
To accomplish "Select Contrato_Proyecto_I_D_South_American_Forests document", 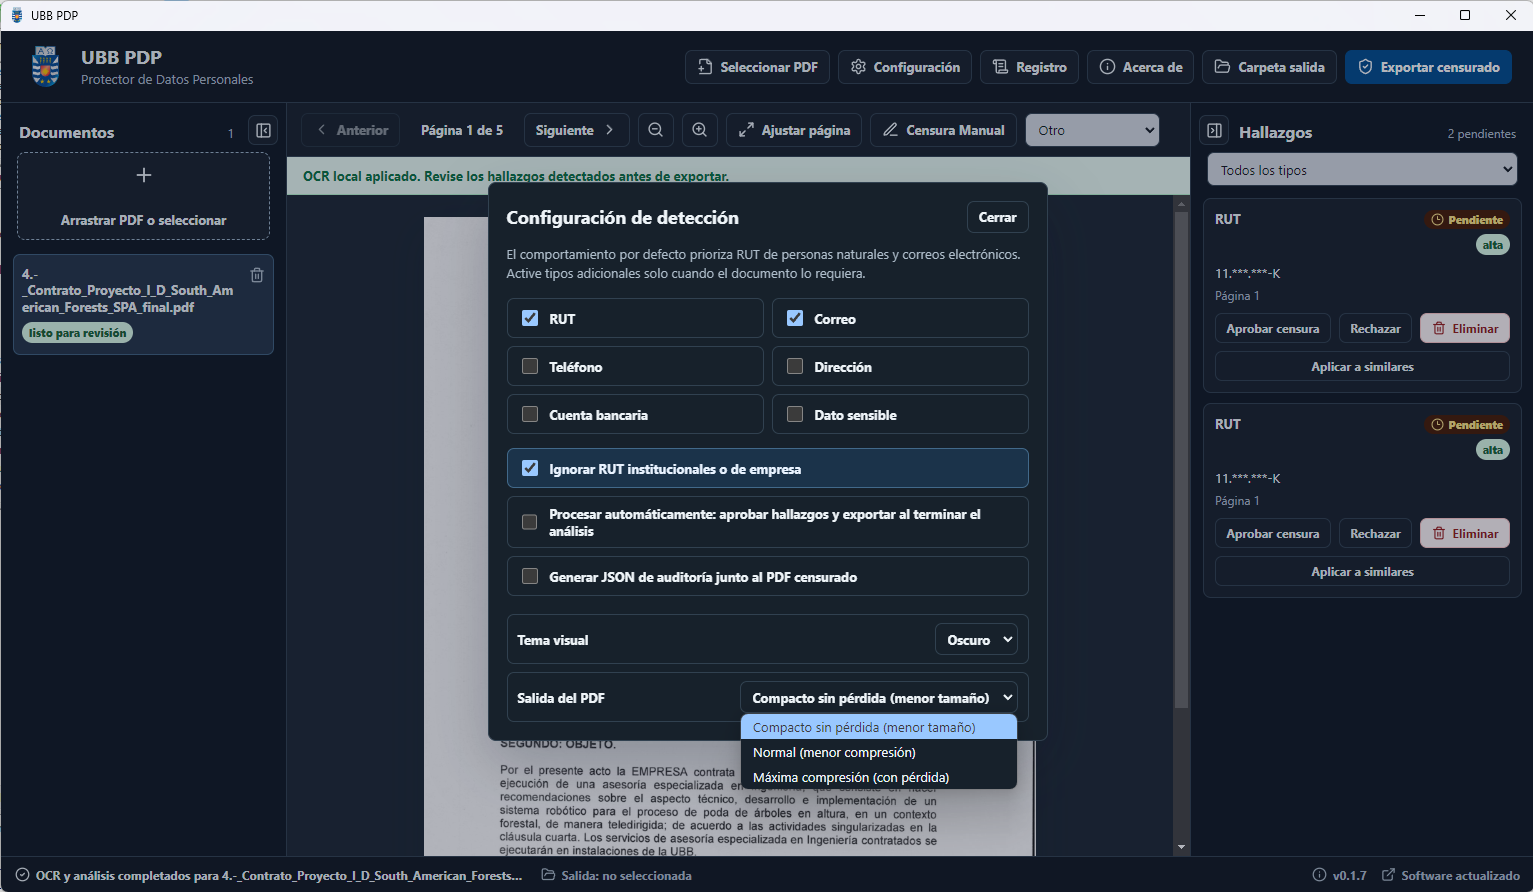I will pos(144,304).
